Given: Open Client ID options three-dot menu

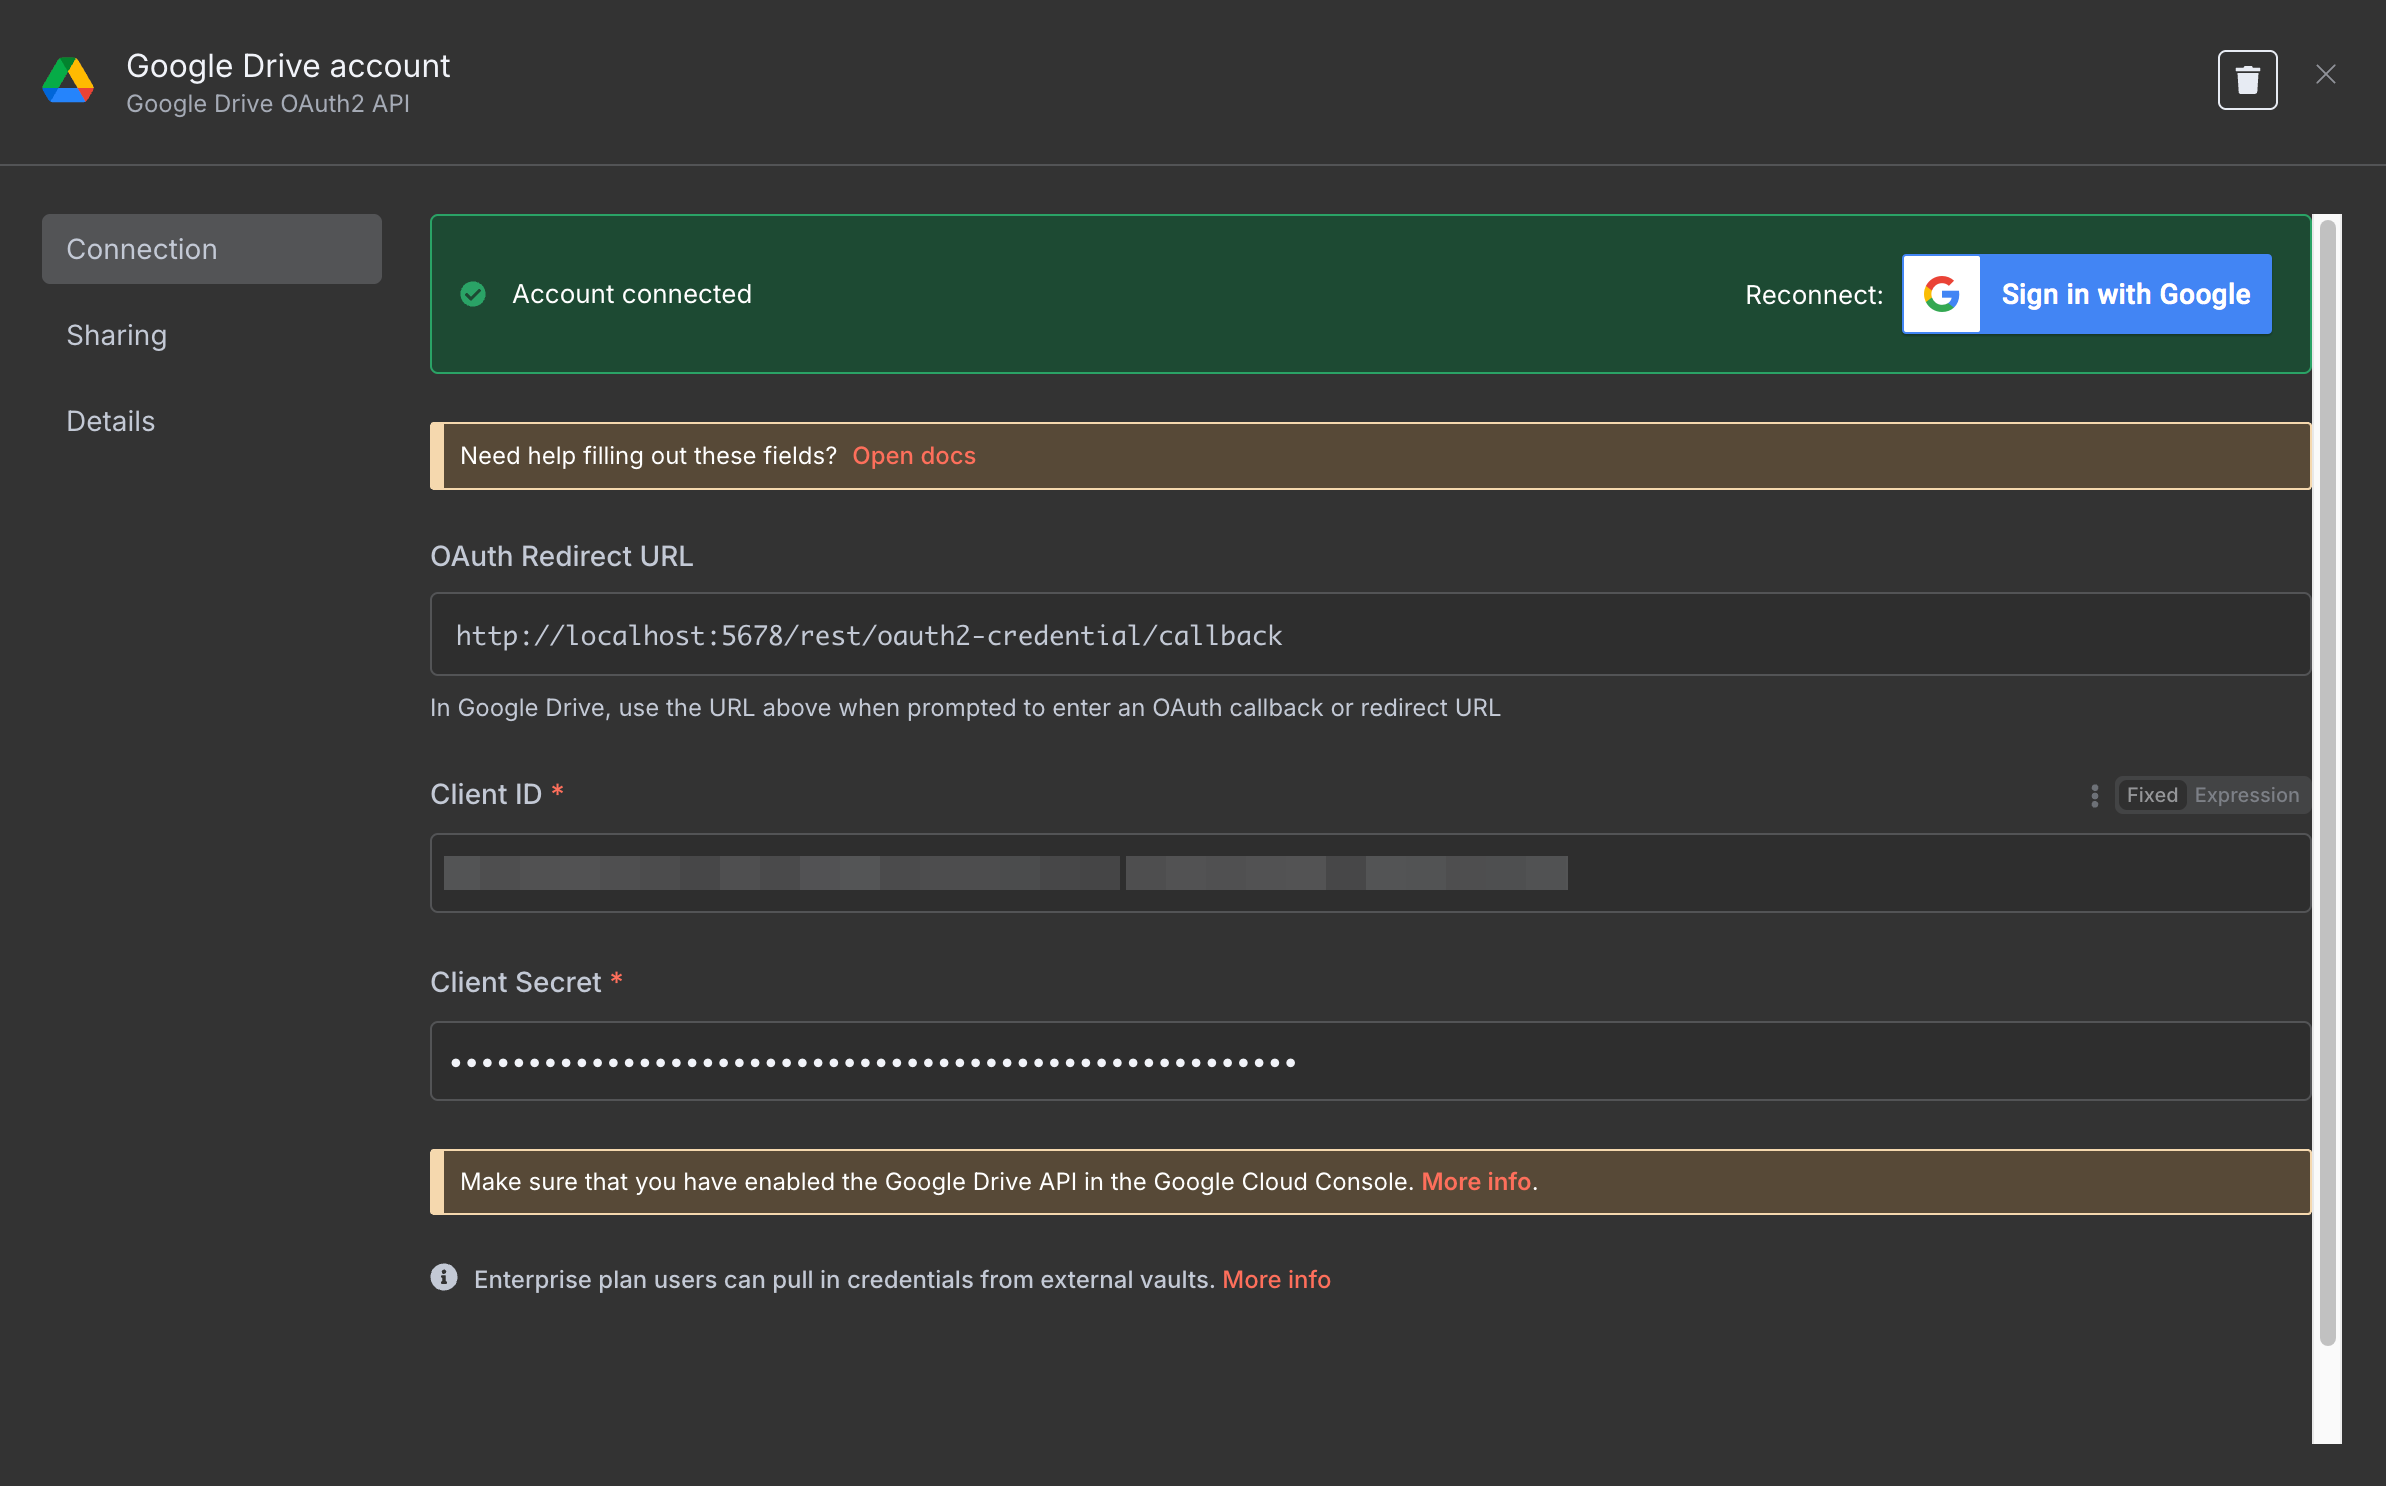Looking at the screenshot, I should point(2094,795).
